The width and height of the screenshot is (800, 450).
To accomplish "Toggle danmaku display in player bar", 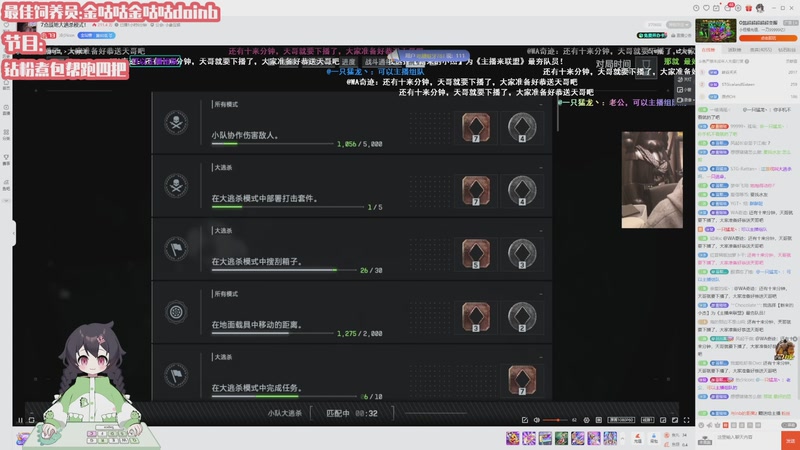I will [598, 420].
